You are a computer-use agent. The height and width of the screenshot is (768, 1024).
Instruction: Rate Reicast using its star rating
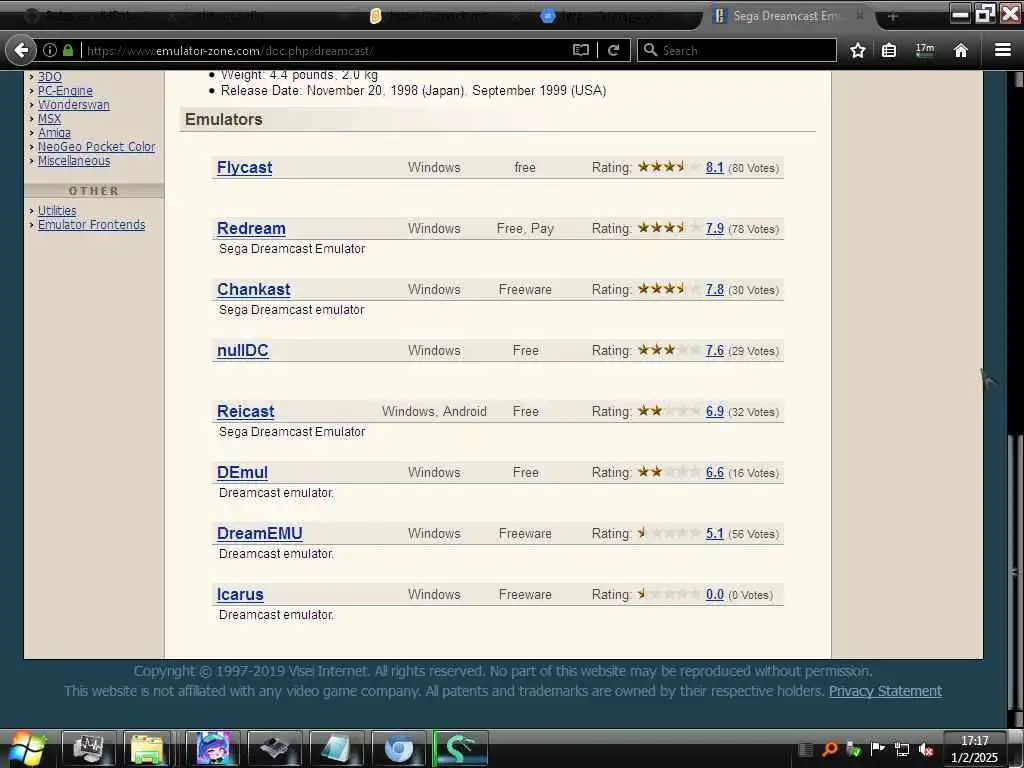669,411
